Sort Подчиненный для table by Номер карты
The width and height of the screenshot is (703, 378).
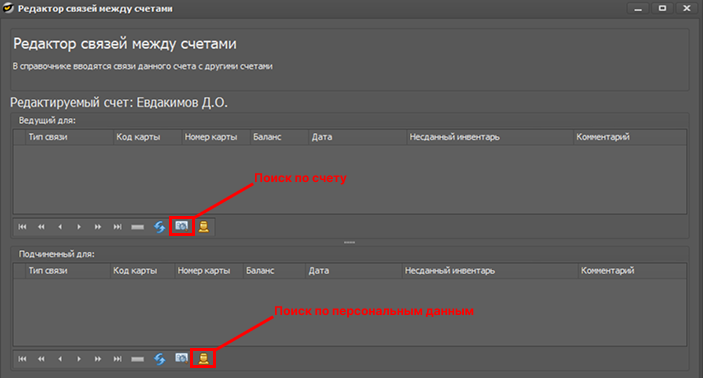pos(208,271)
